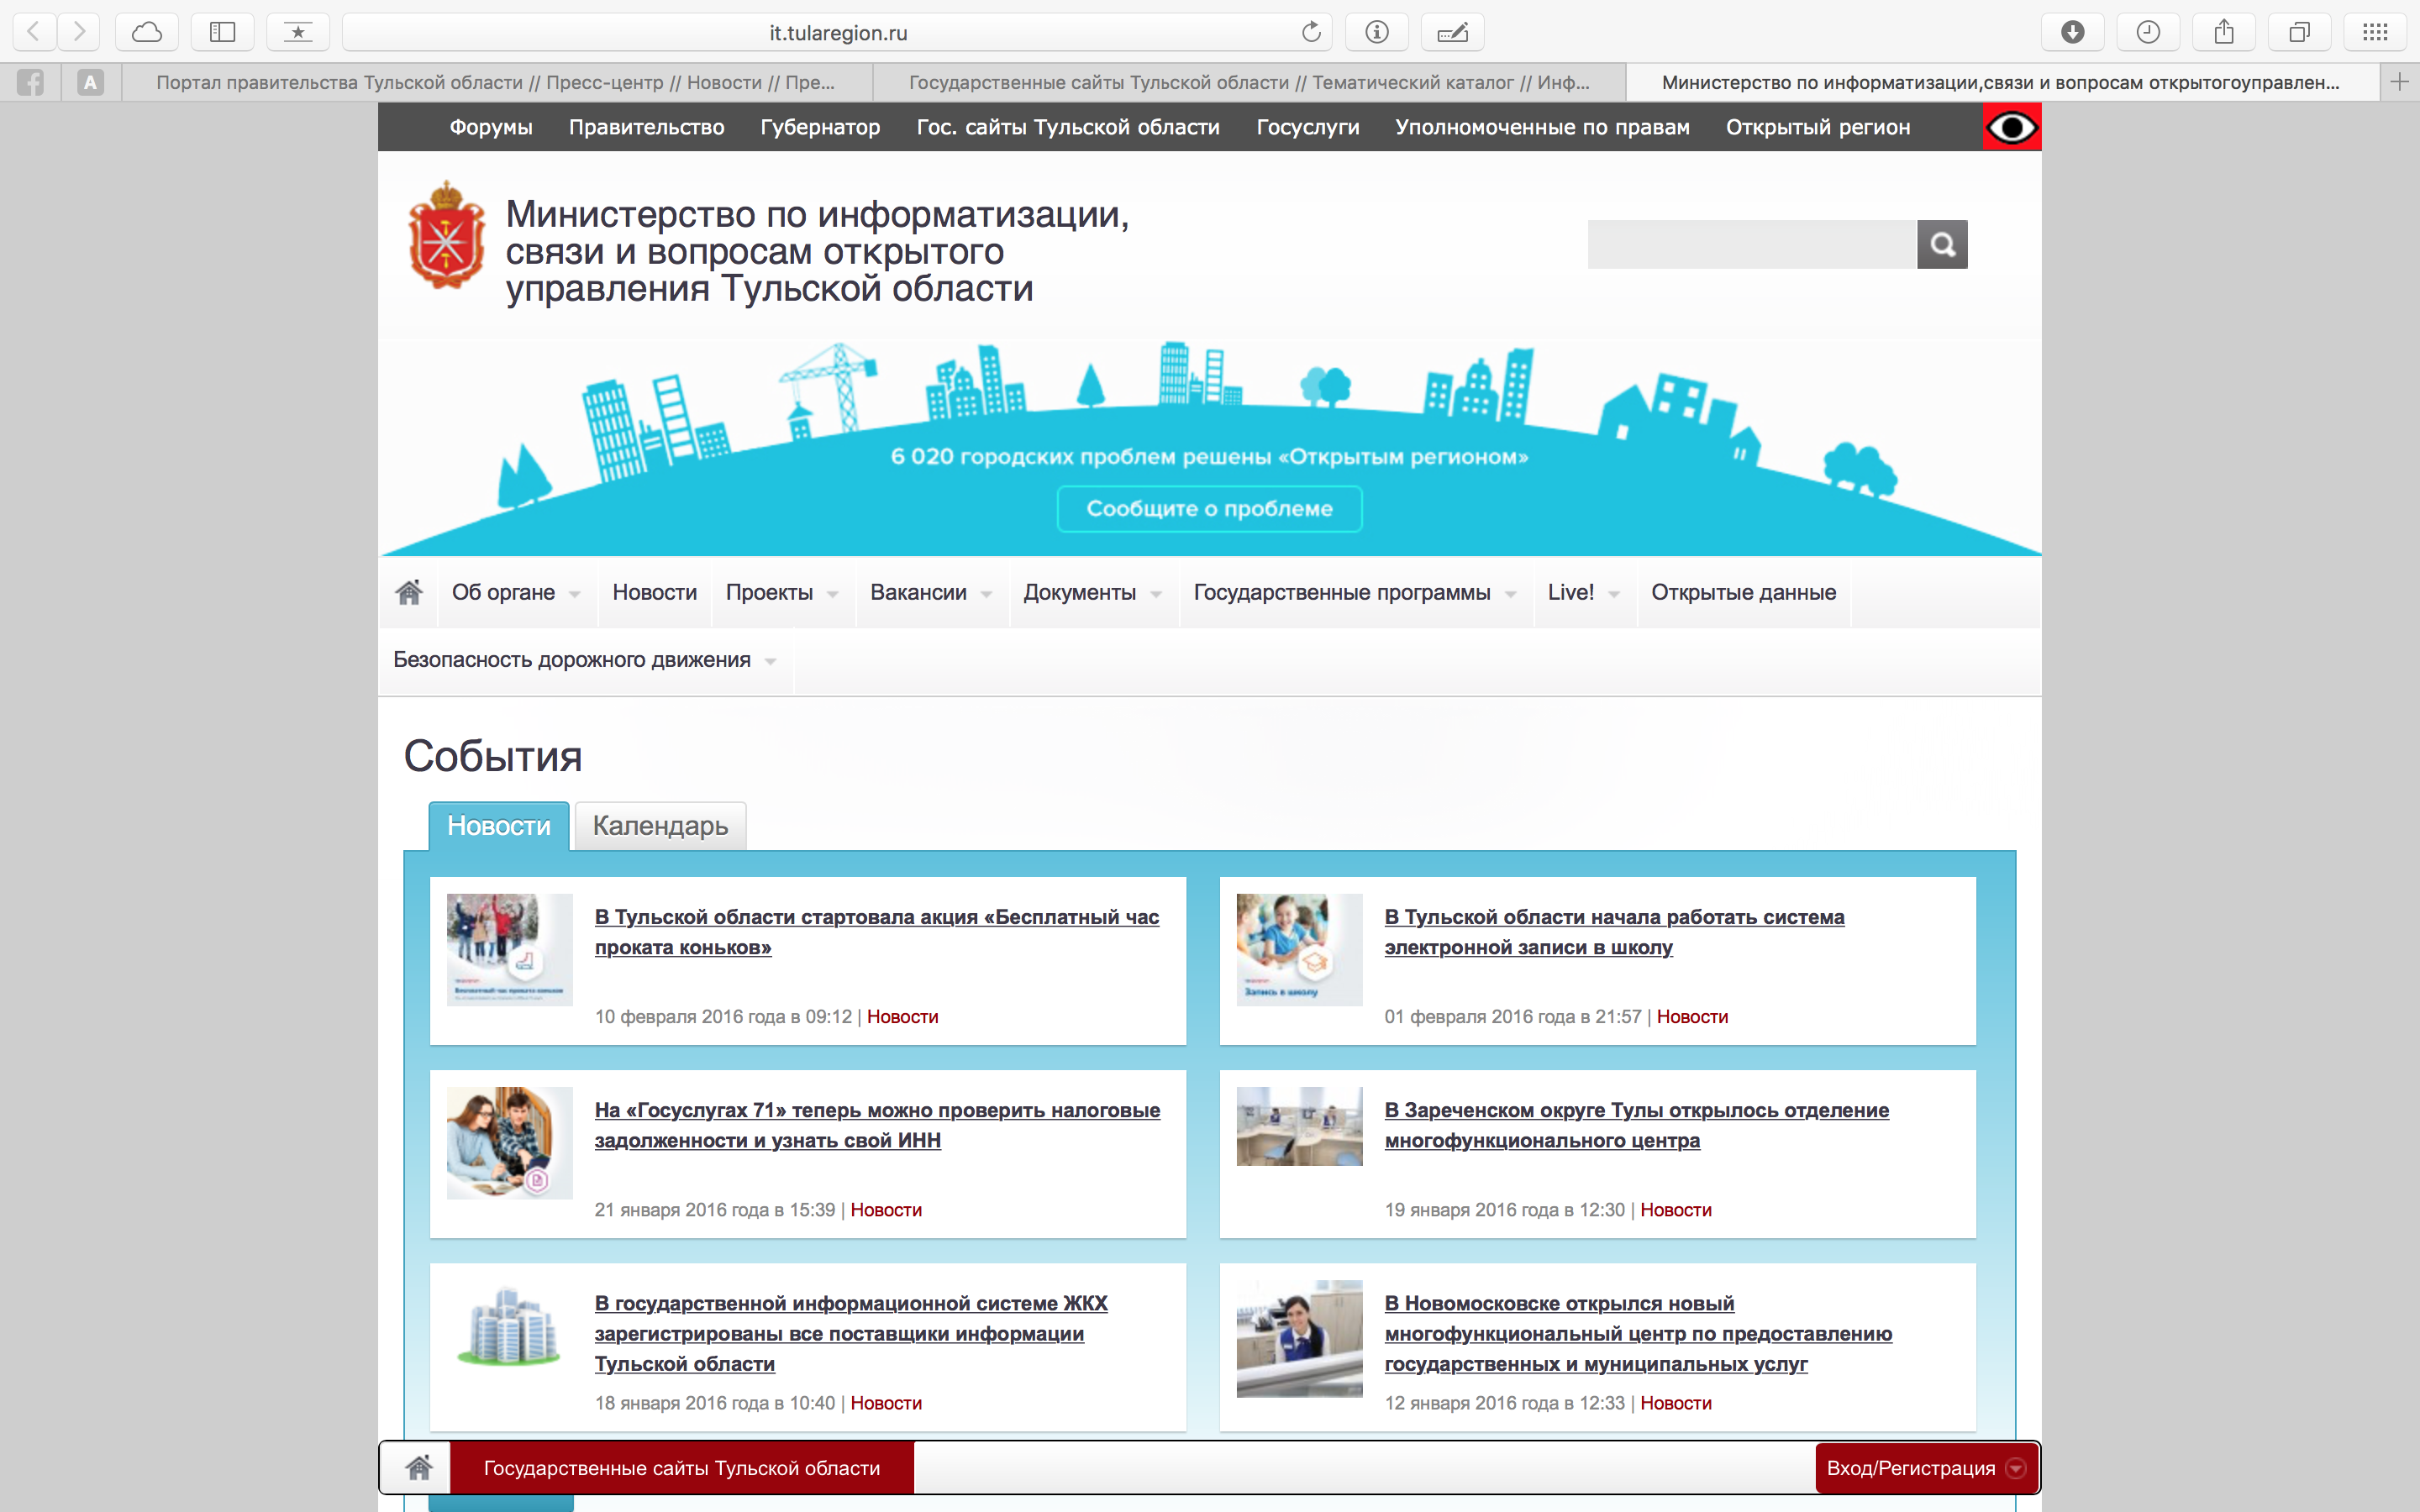Open 'Форумы' in top bar

click(491, 127)
